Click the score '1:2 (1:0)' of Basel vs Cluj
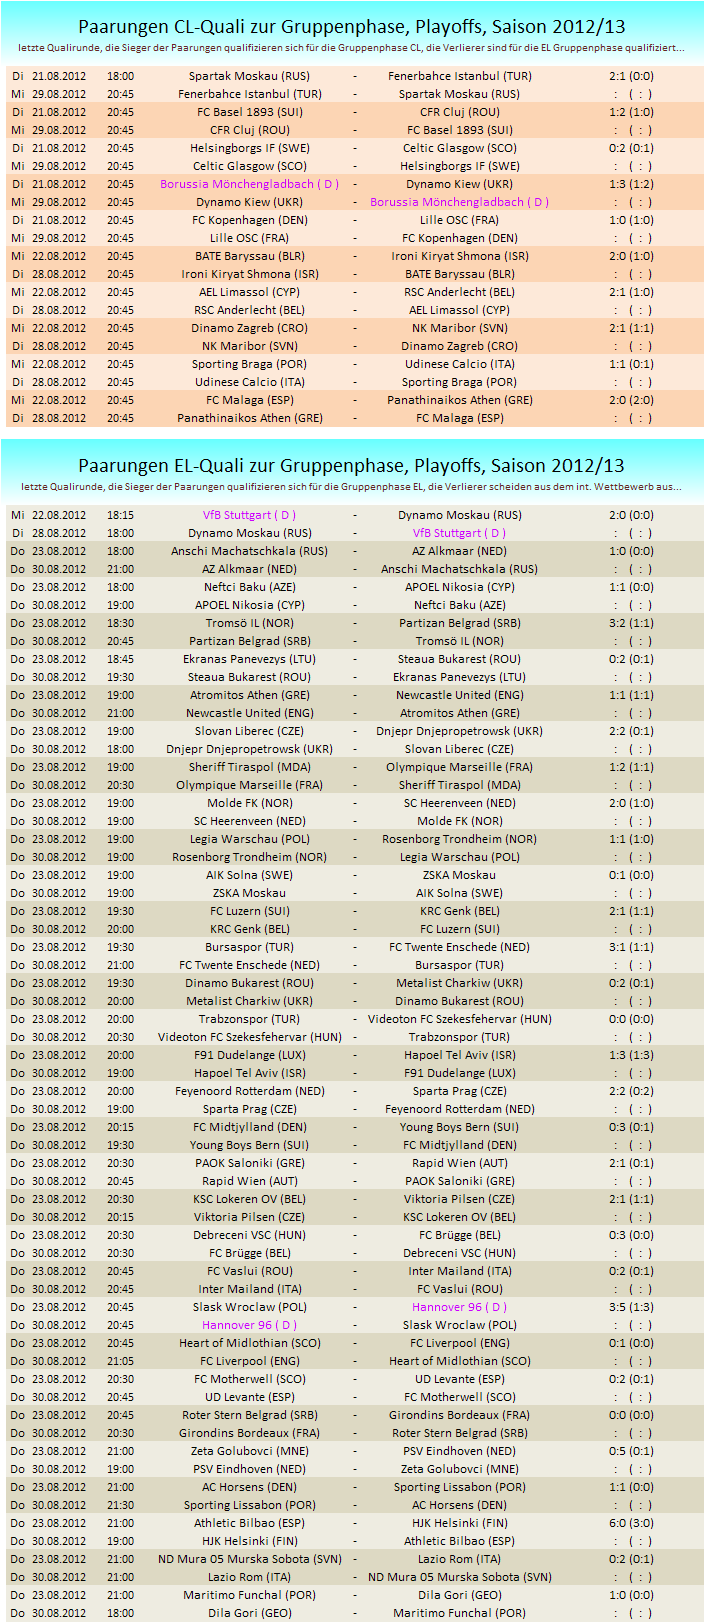 [632, 112]
